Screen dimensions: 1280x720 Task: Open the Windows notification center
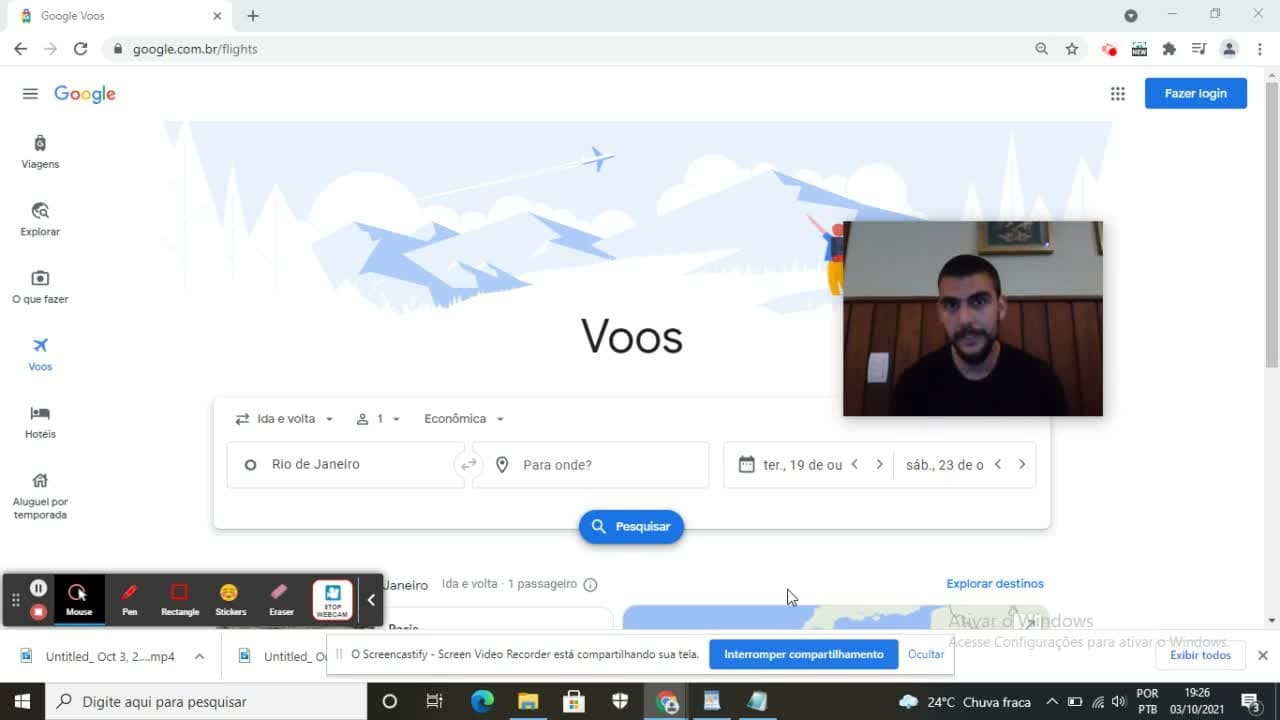pyautogui.click(x=1250, y=702)
